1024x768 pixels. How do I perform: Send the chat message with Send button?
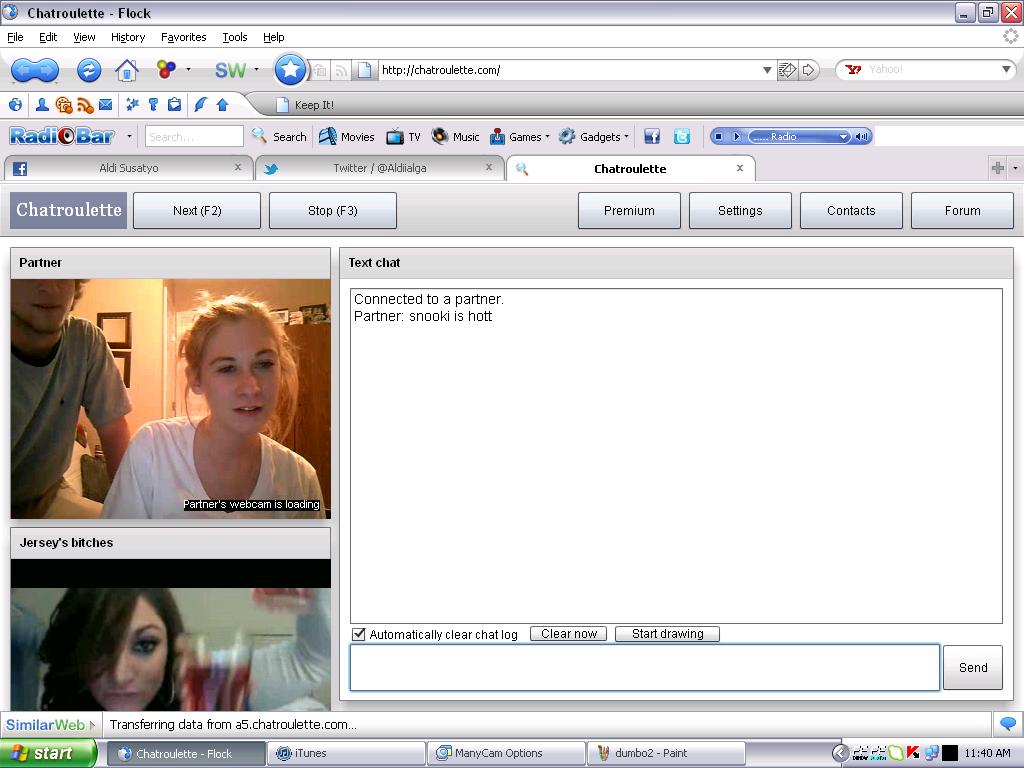pos(972,667)
